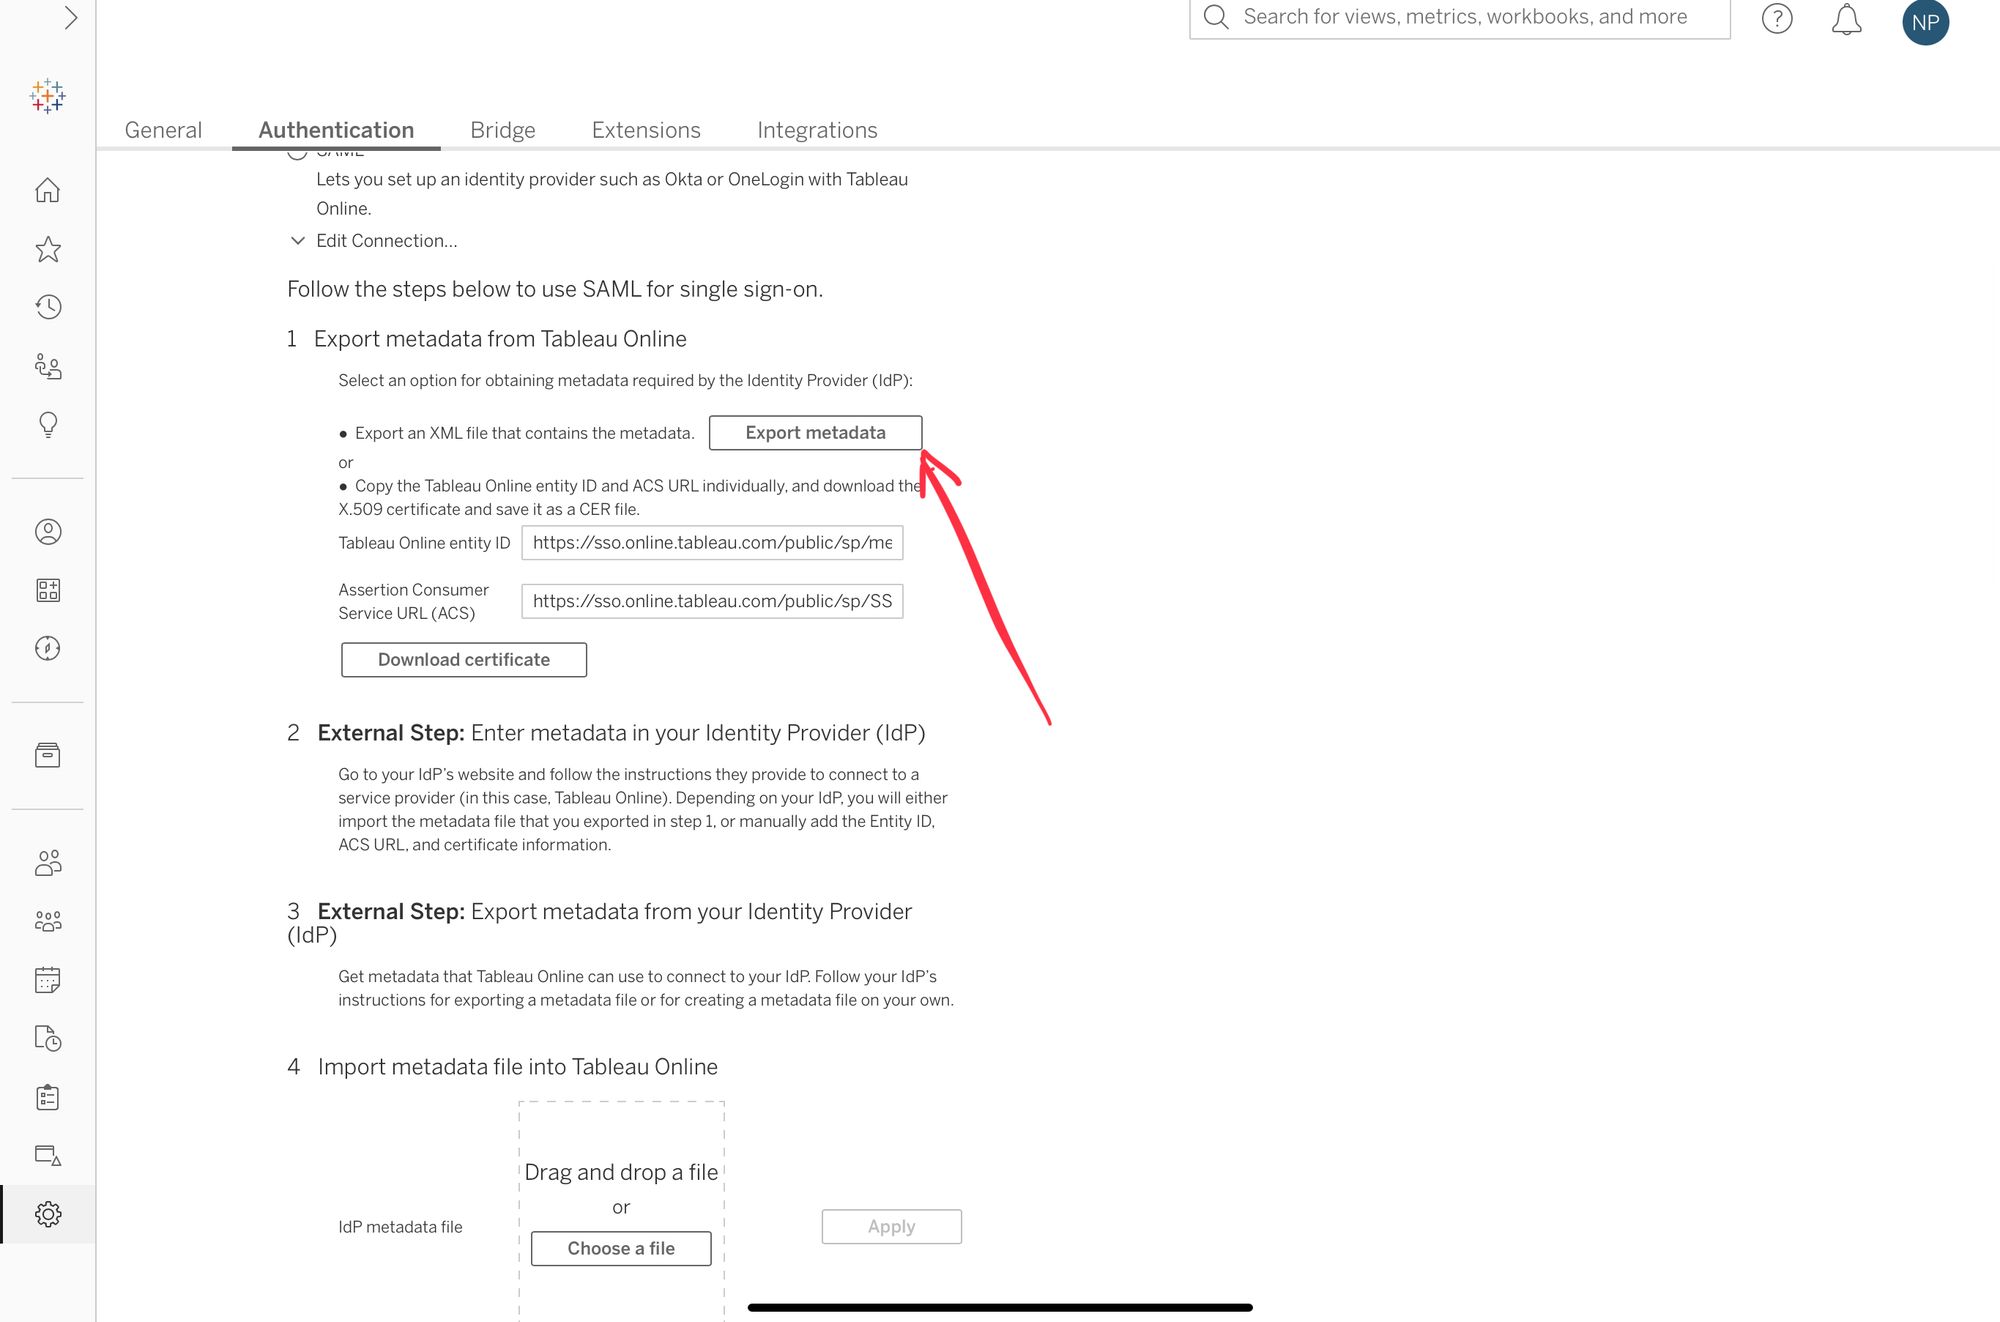Open Site Status icon in sidebar
Viewport: 2000px width, 1322px height.
(x=48, y=1155)
